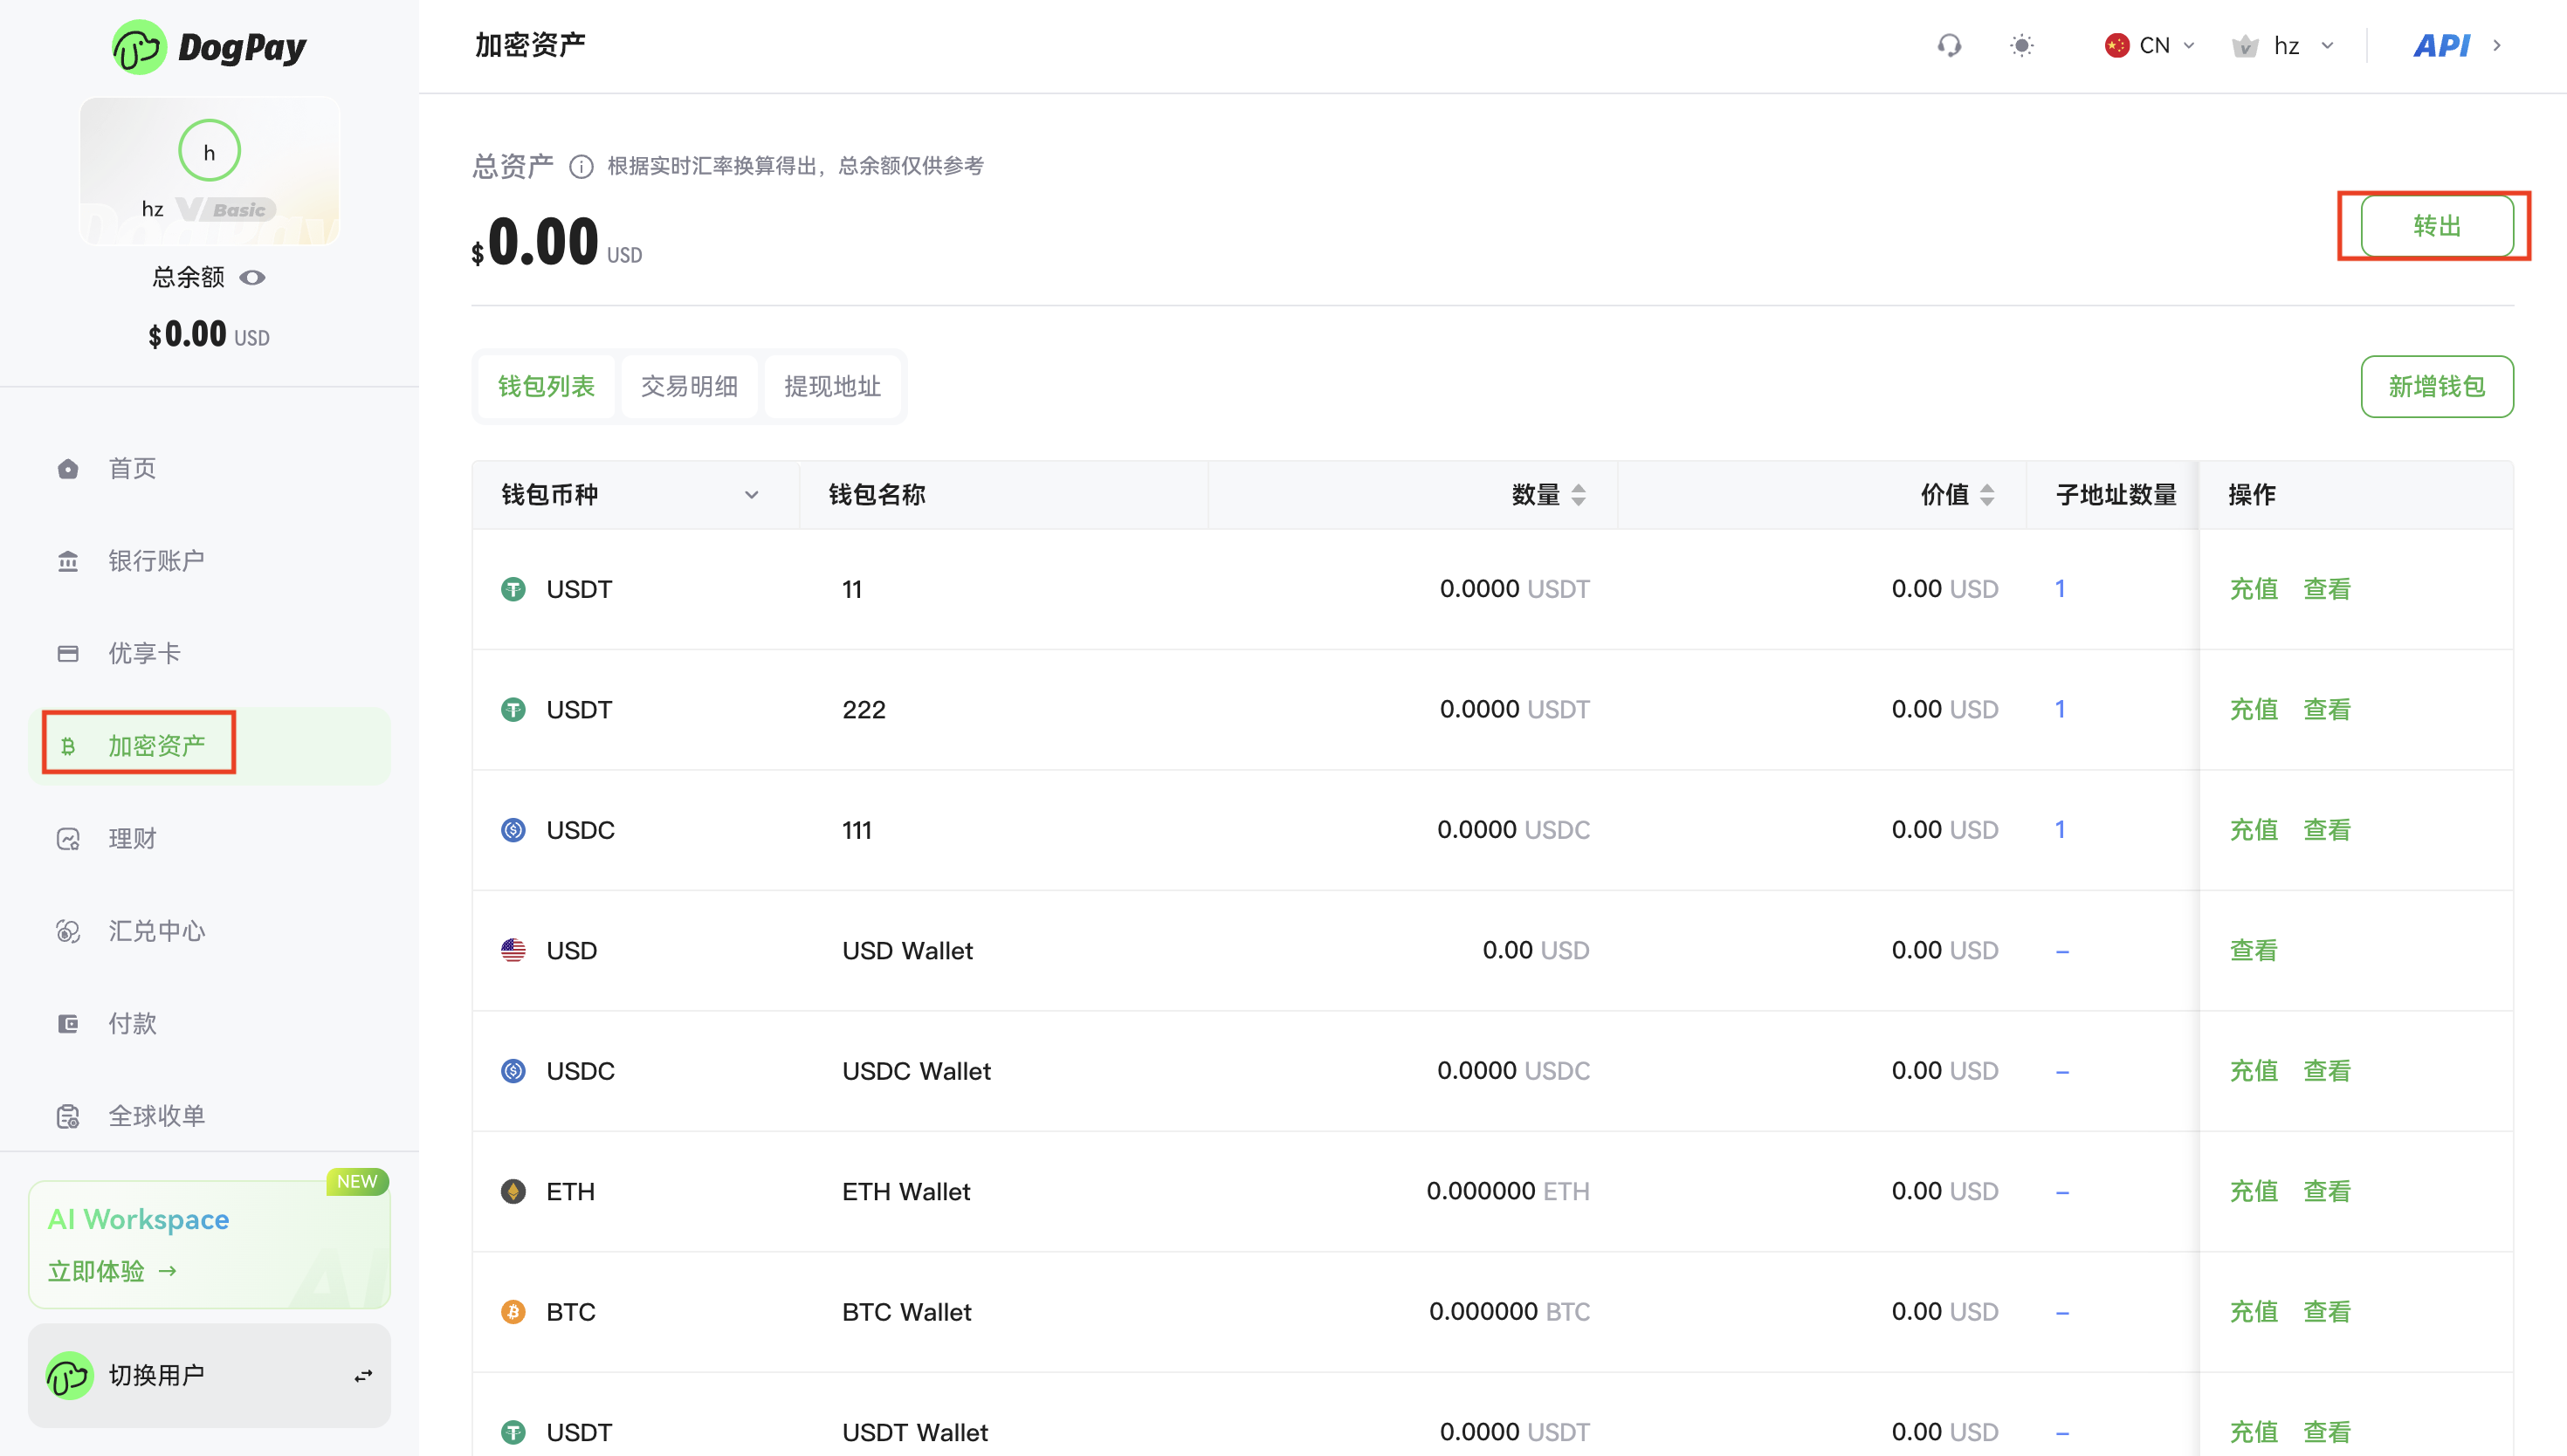The width and height of the screenshot is (2567, 1456).
Task: Click the BTC coin icon
Action: (513, 1312)
